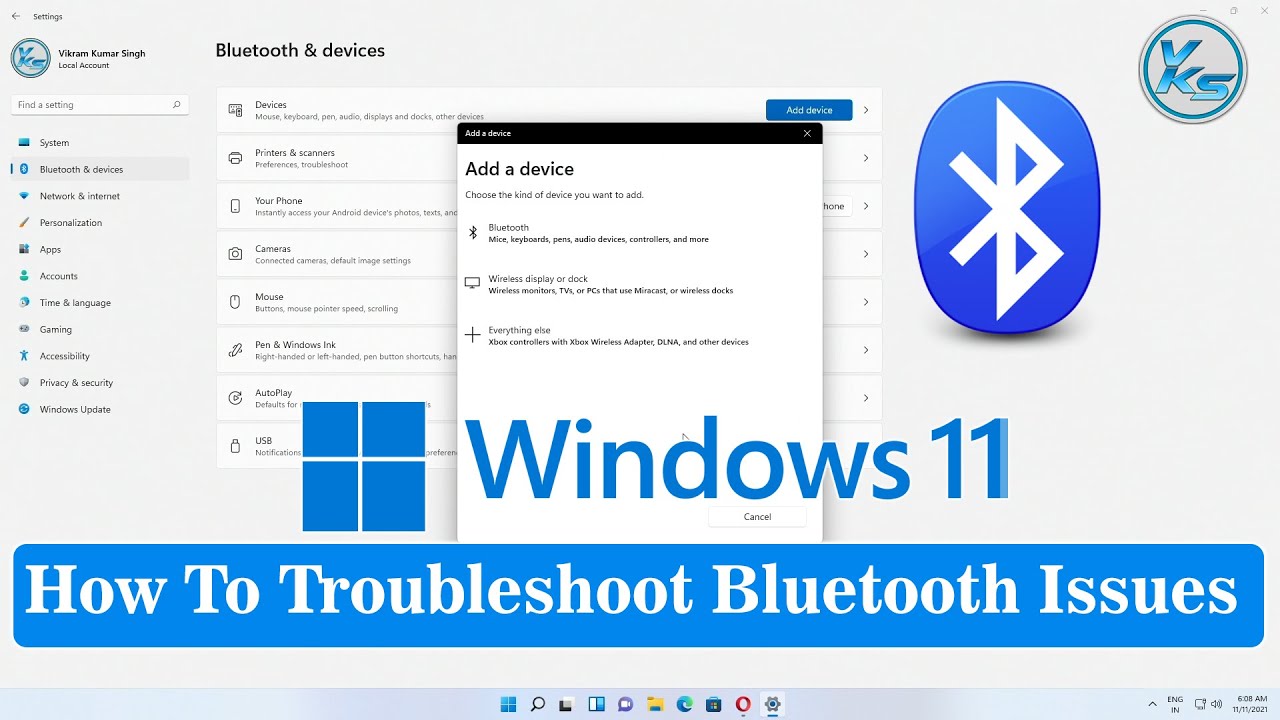The image size is (1280, 720).
Task: Click the Devices keyboard icon
Action: point(235,110)
